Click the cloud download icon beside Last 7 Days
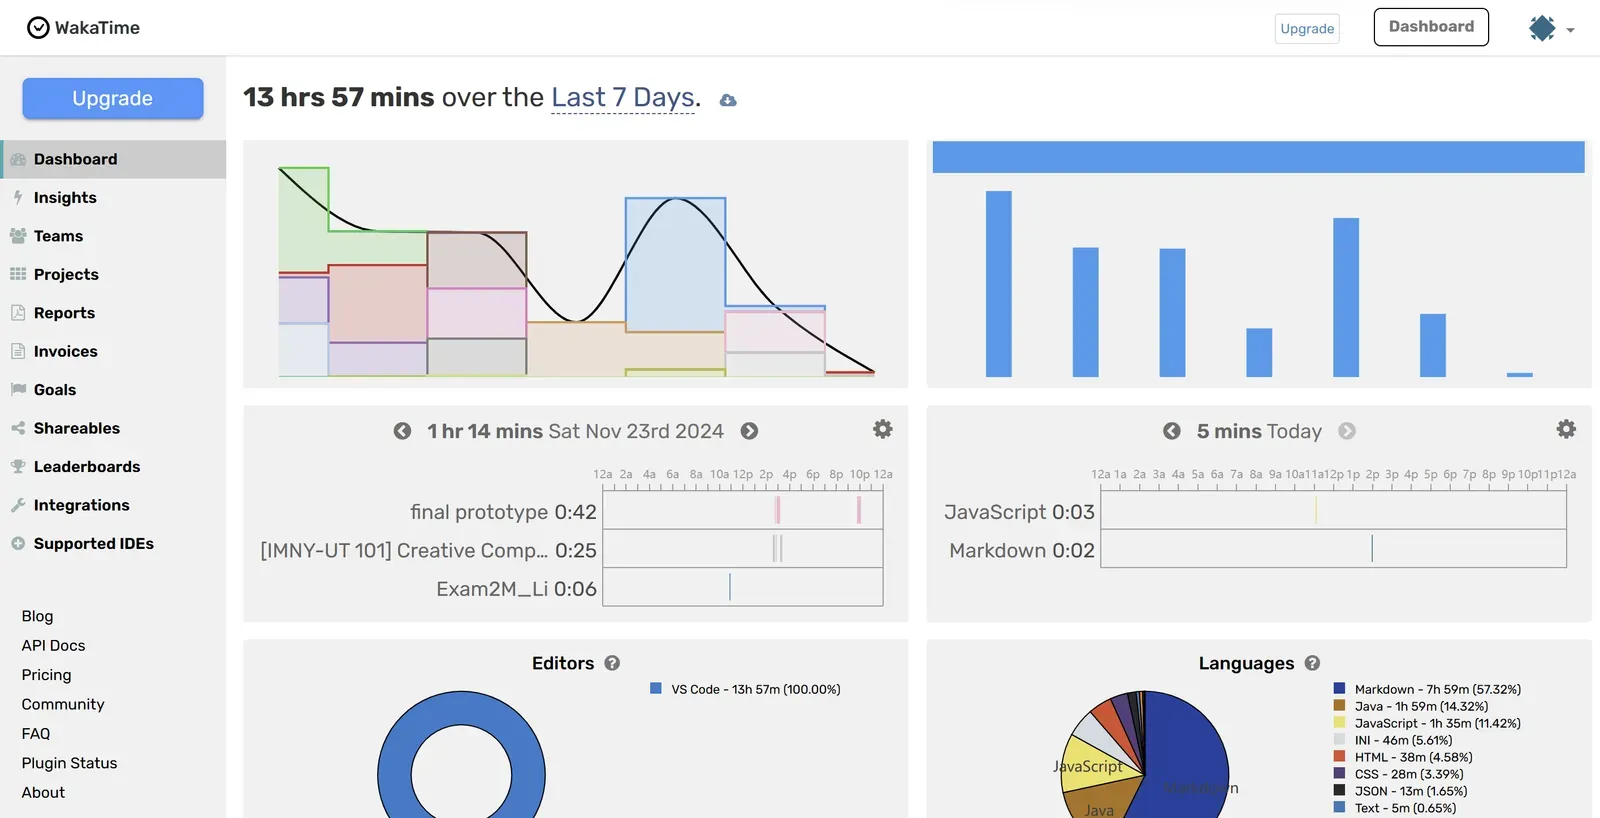Image resolution: width=1600 pixels, height=818 pixels. point(728,100)
